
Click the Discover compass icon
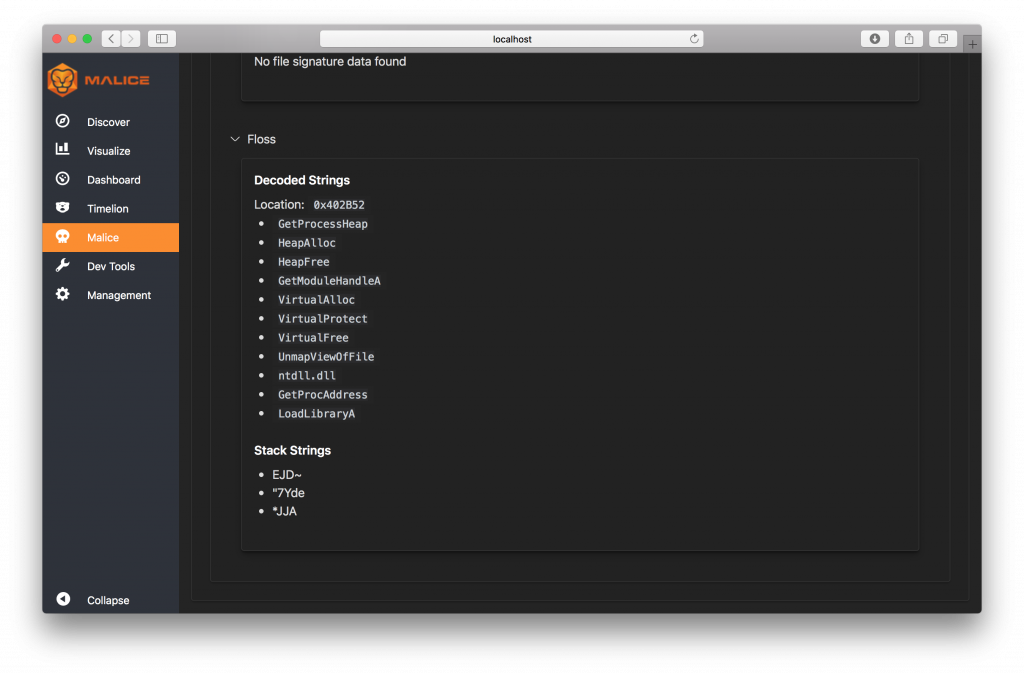(x=63, y=121)
